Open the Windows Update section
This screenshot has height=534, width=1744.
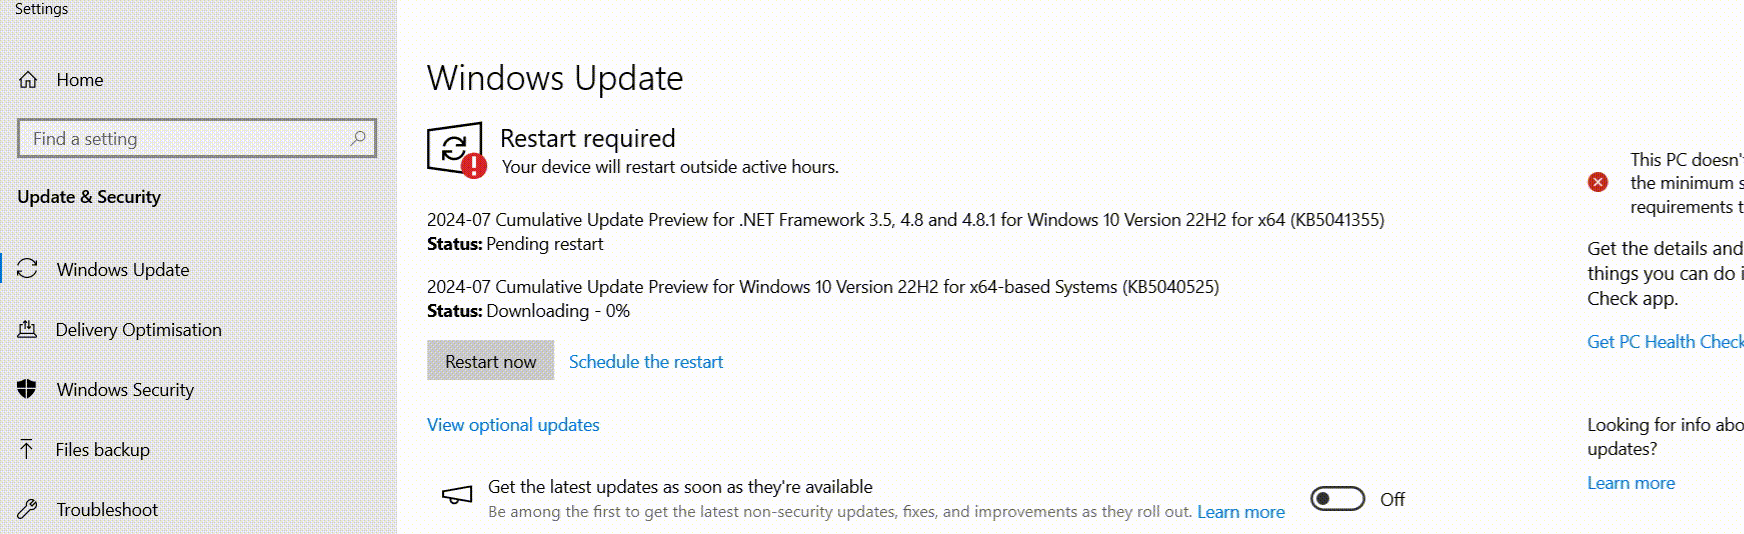(x=123, y=270)
